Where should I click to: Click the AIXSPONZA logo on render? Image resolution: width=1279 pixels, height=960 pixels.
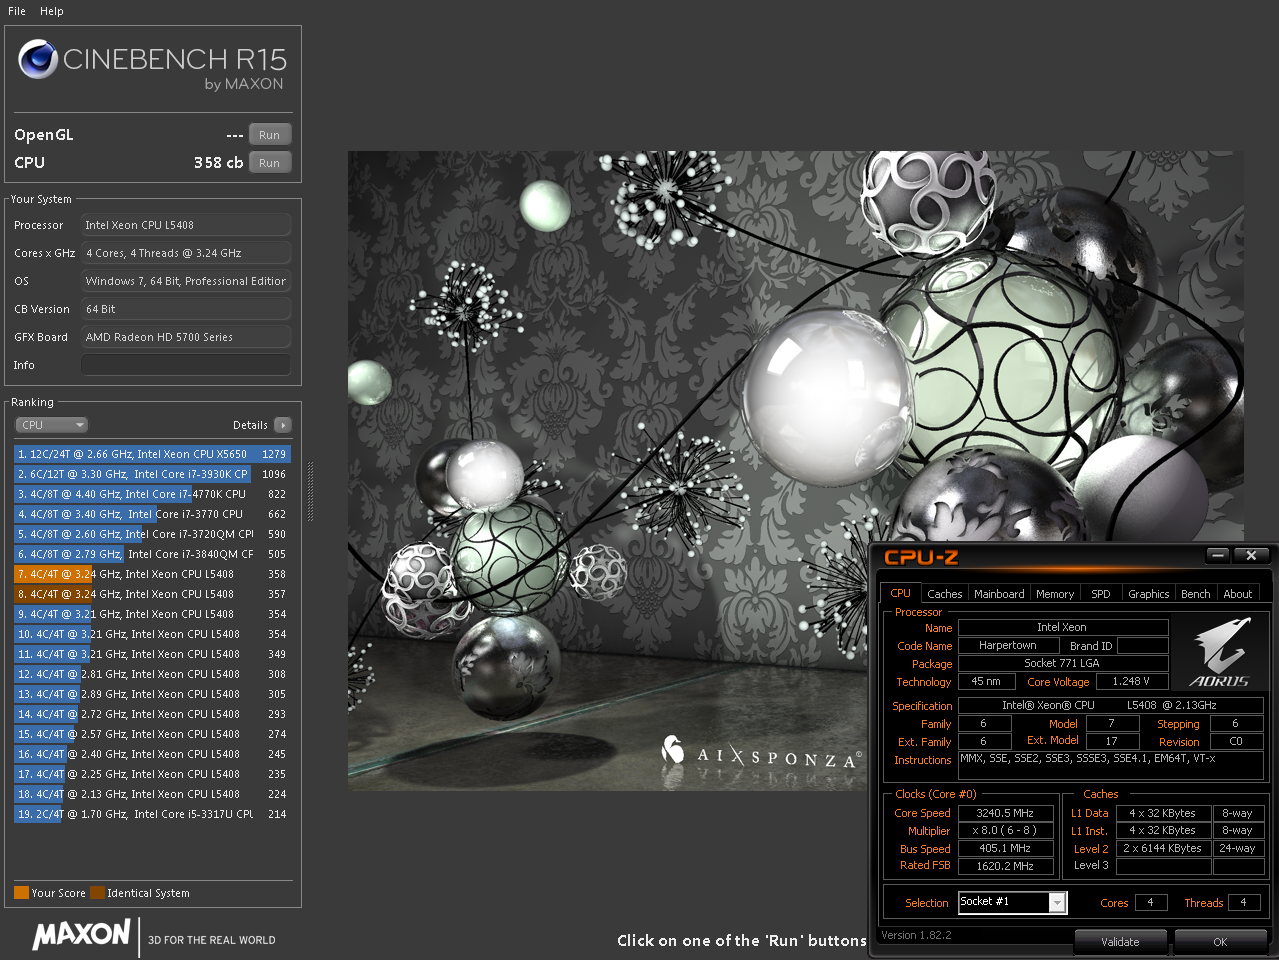click(760, 753)
